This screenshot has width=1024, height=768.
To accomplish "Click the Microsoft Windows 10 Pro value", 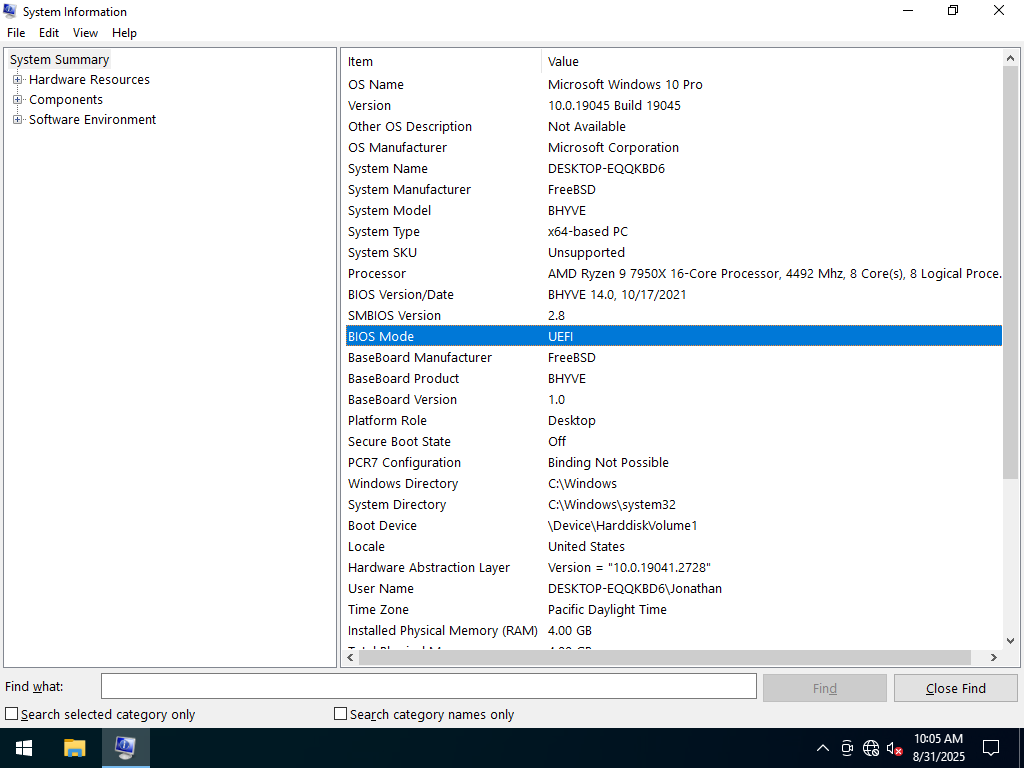I will point(625,85).
